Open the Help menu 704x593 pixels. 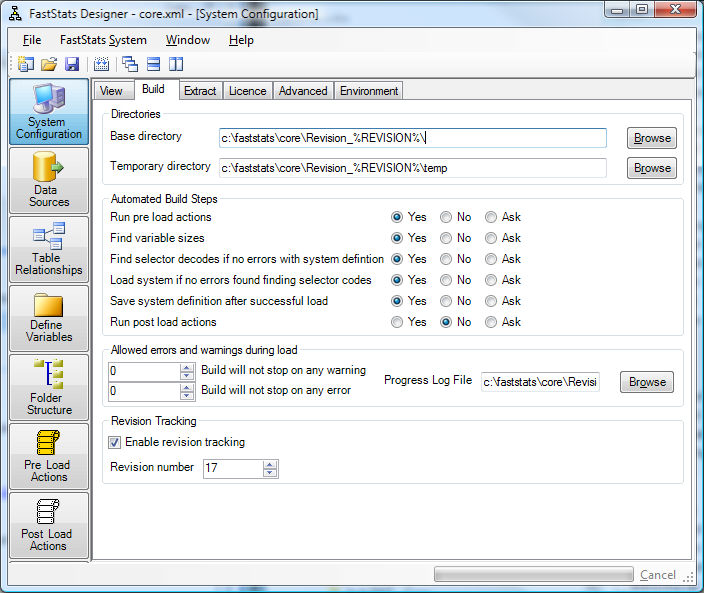[x=241, y=40]
